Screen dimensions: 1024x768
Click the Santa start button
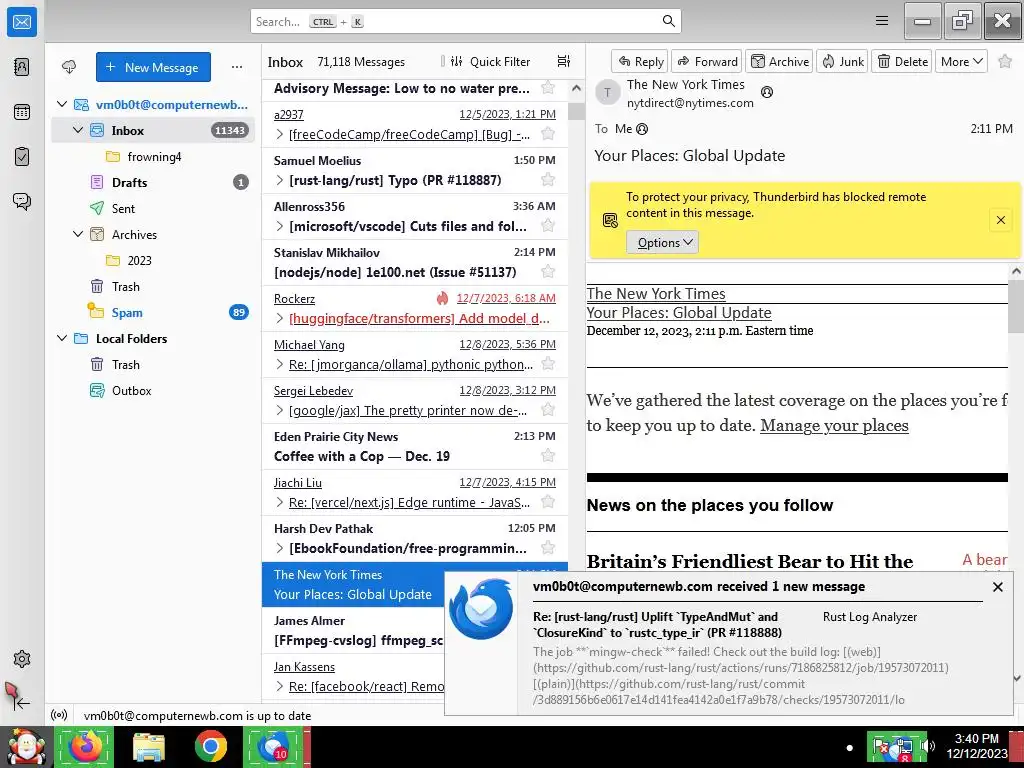point(26,747)
